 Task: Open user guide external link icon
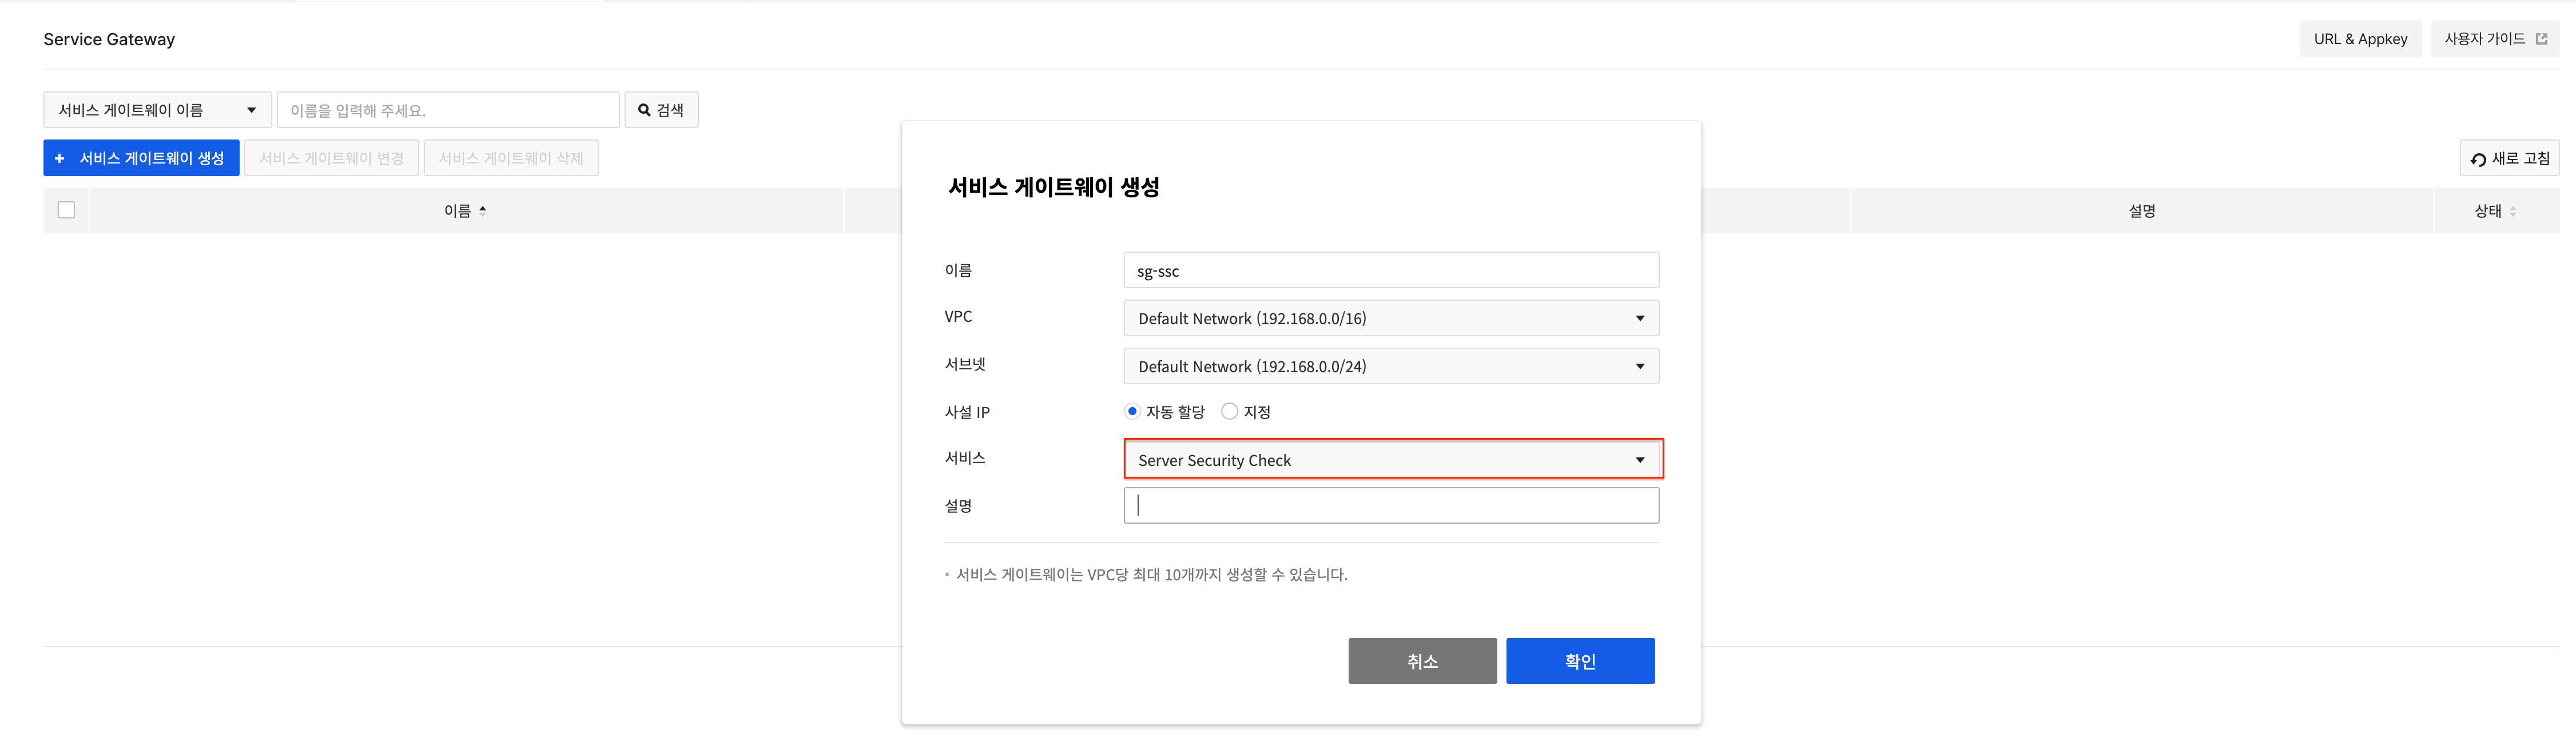(2541, 39)
